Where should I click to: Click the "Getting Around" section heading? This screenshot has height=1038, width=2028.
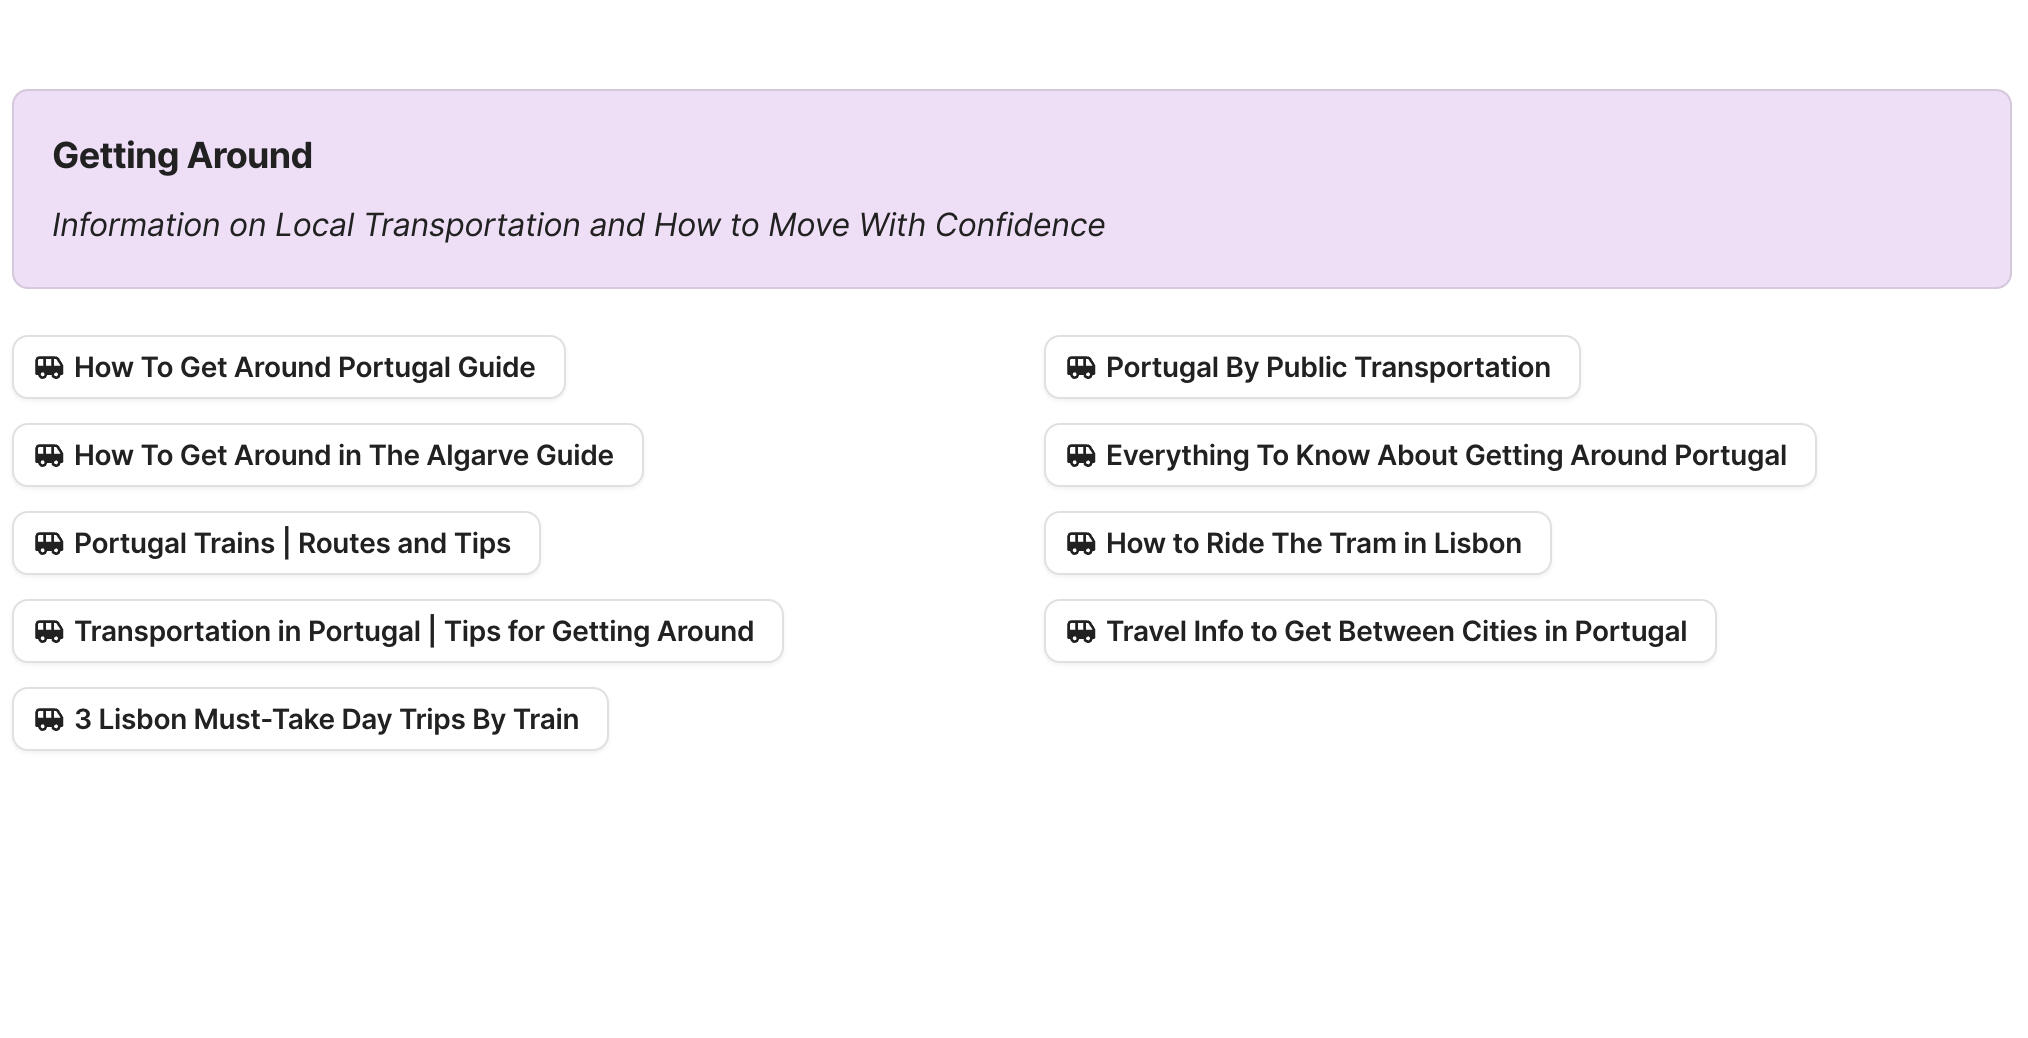coord(183,155)
